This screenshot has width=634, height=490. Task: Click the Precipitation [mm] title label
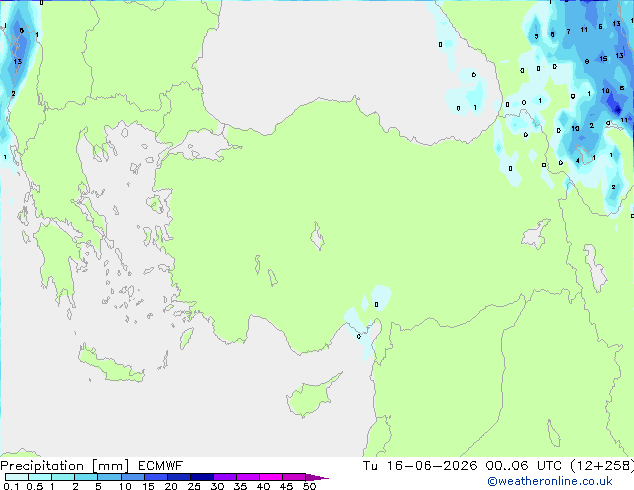(x=65, y=466)
